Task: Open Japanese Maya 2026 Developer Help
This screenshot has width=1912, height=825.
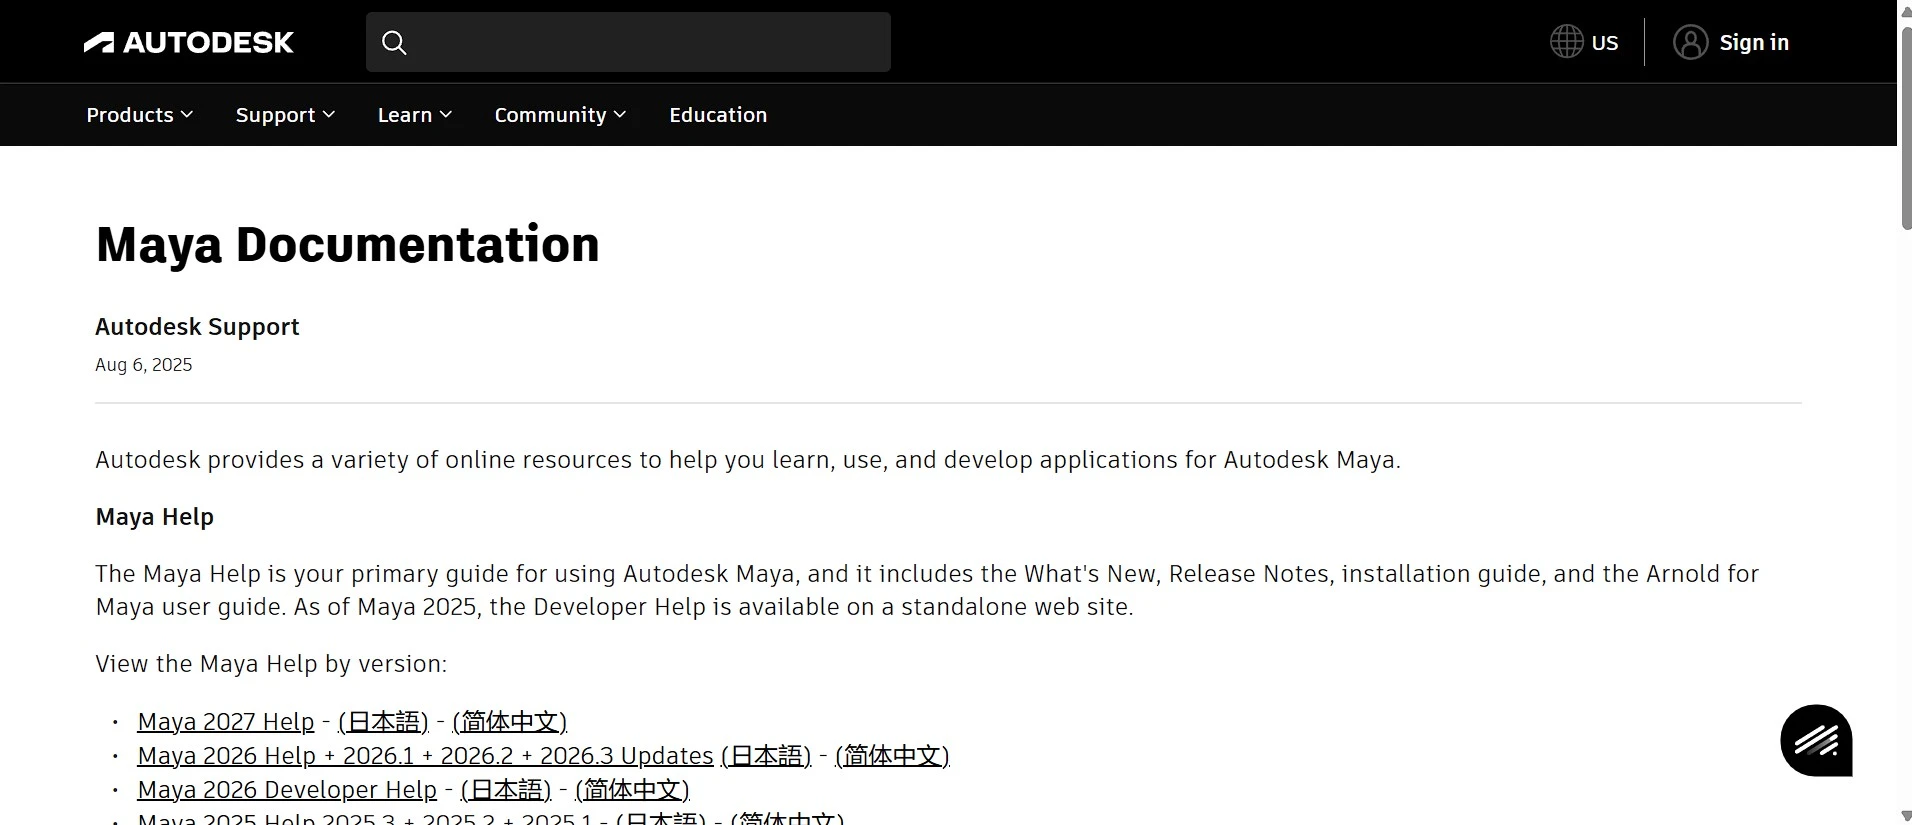Action: [506, 789]
